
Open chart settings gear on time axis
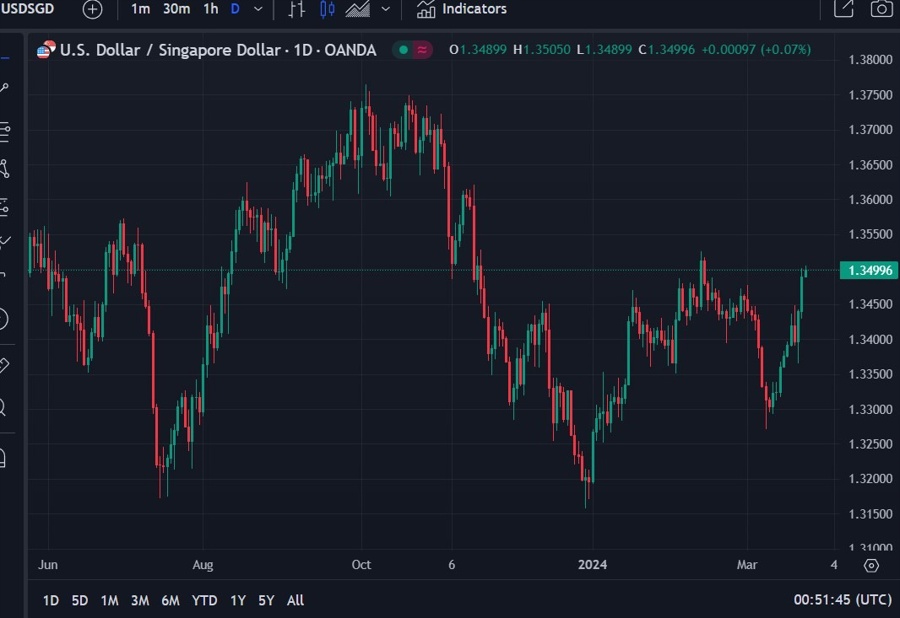click(871, 565)
